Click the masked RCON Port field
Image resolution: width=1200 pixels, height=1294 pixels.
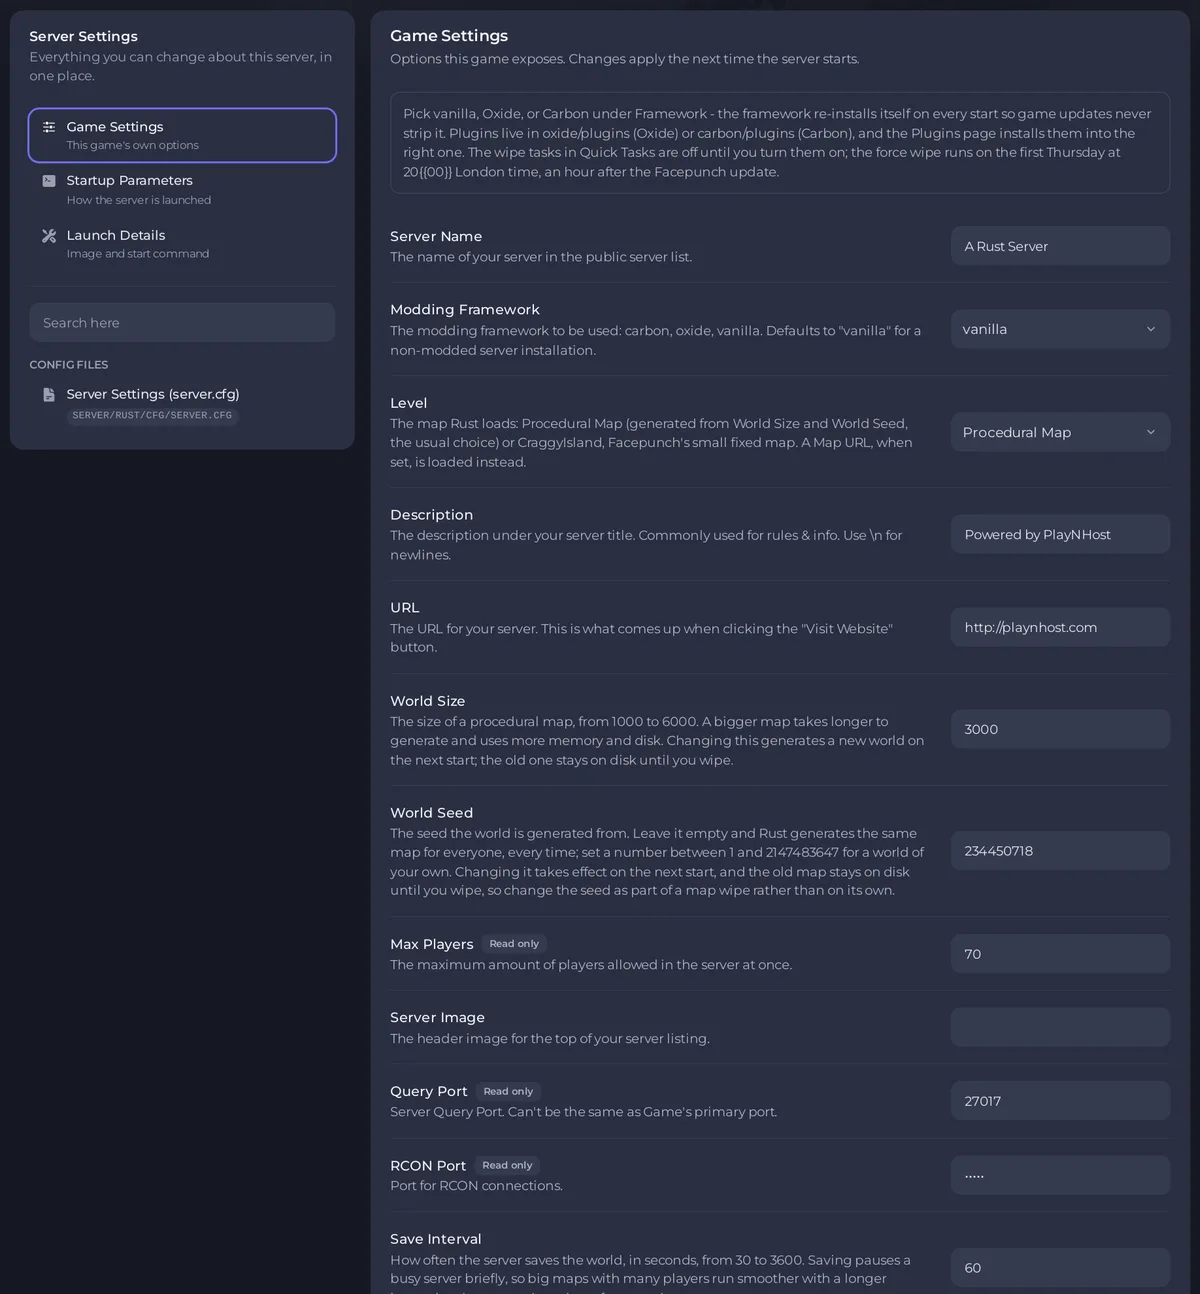pos(1060,1175)
